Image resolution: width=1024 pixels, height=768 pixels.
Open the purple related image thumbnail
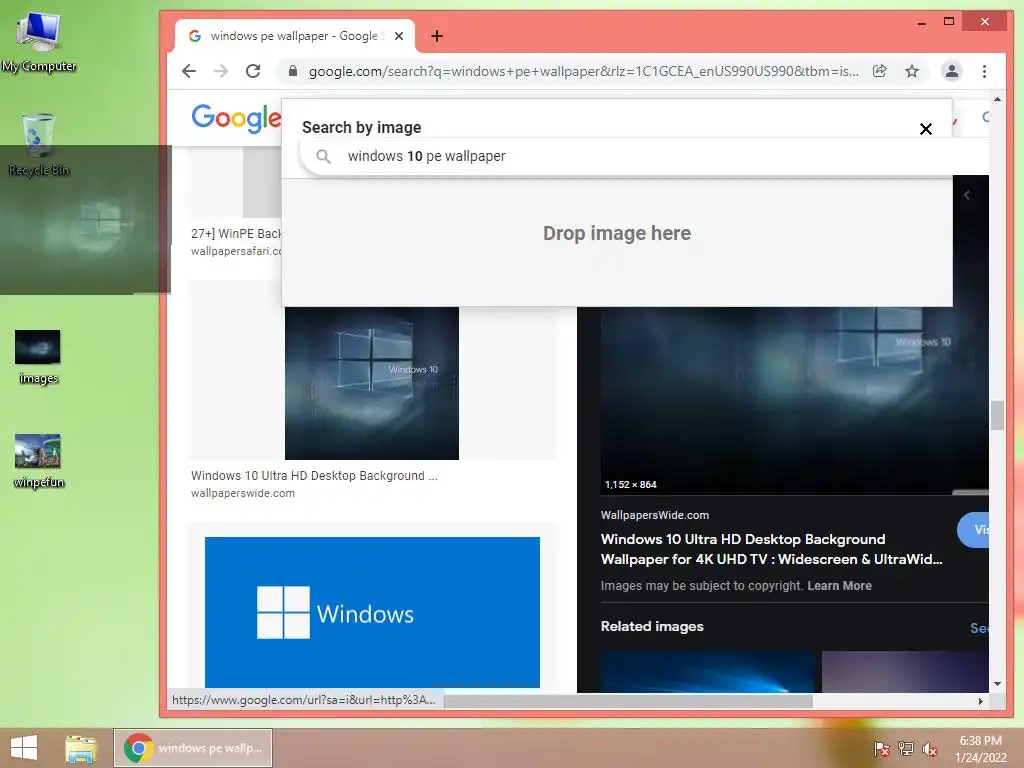[905, 671]
